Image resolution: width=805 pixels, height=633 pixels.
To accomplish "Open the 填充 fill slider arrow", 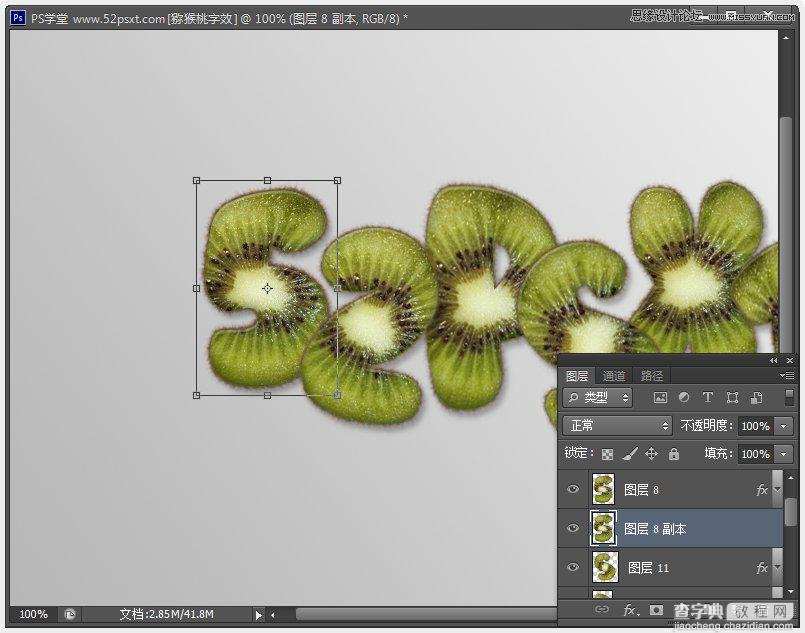I will [784, 454].
